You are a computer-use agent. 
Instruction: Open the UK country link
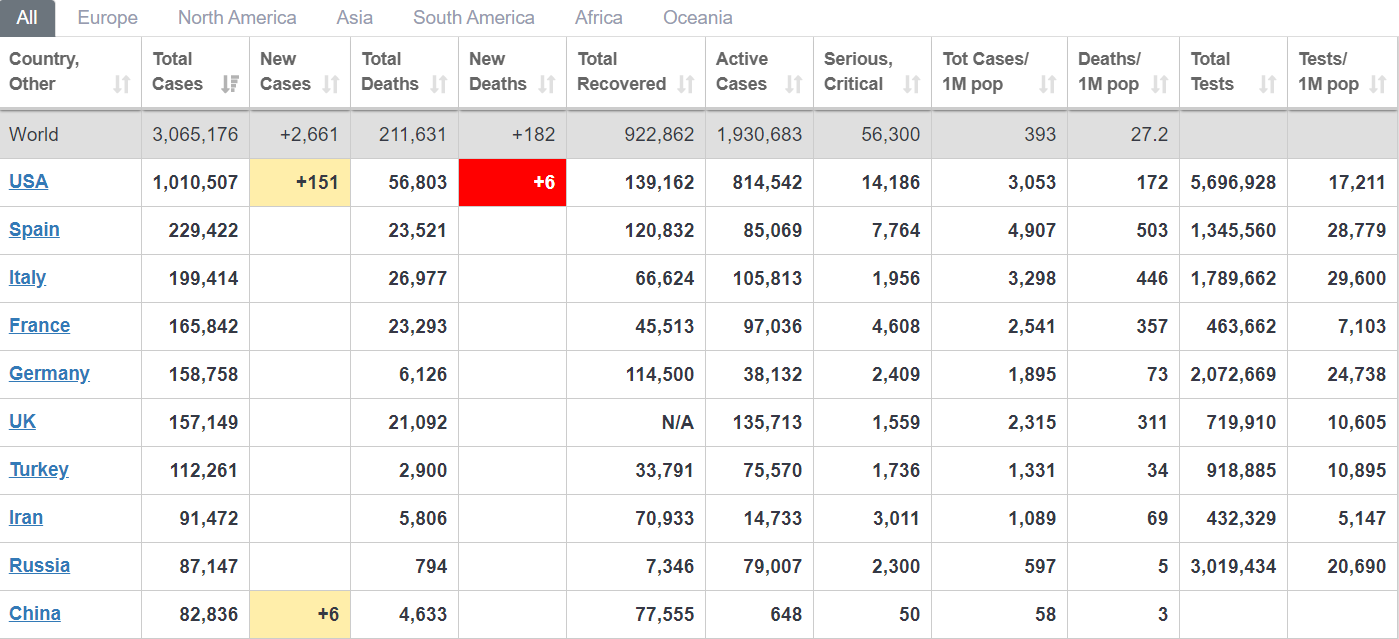click(x=23, y=421)
